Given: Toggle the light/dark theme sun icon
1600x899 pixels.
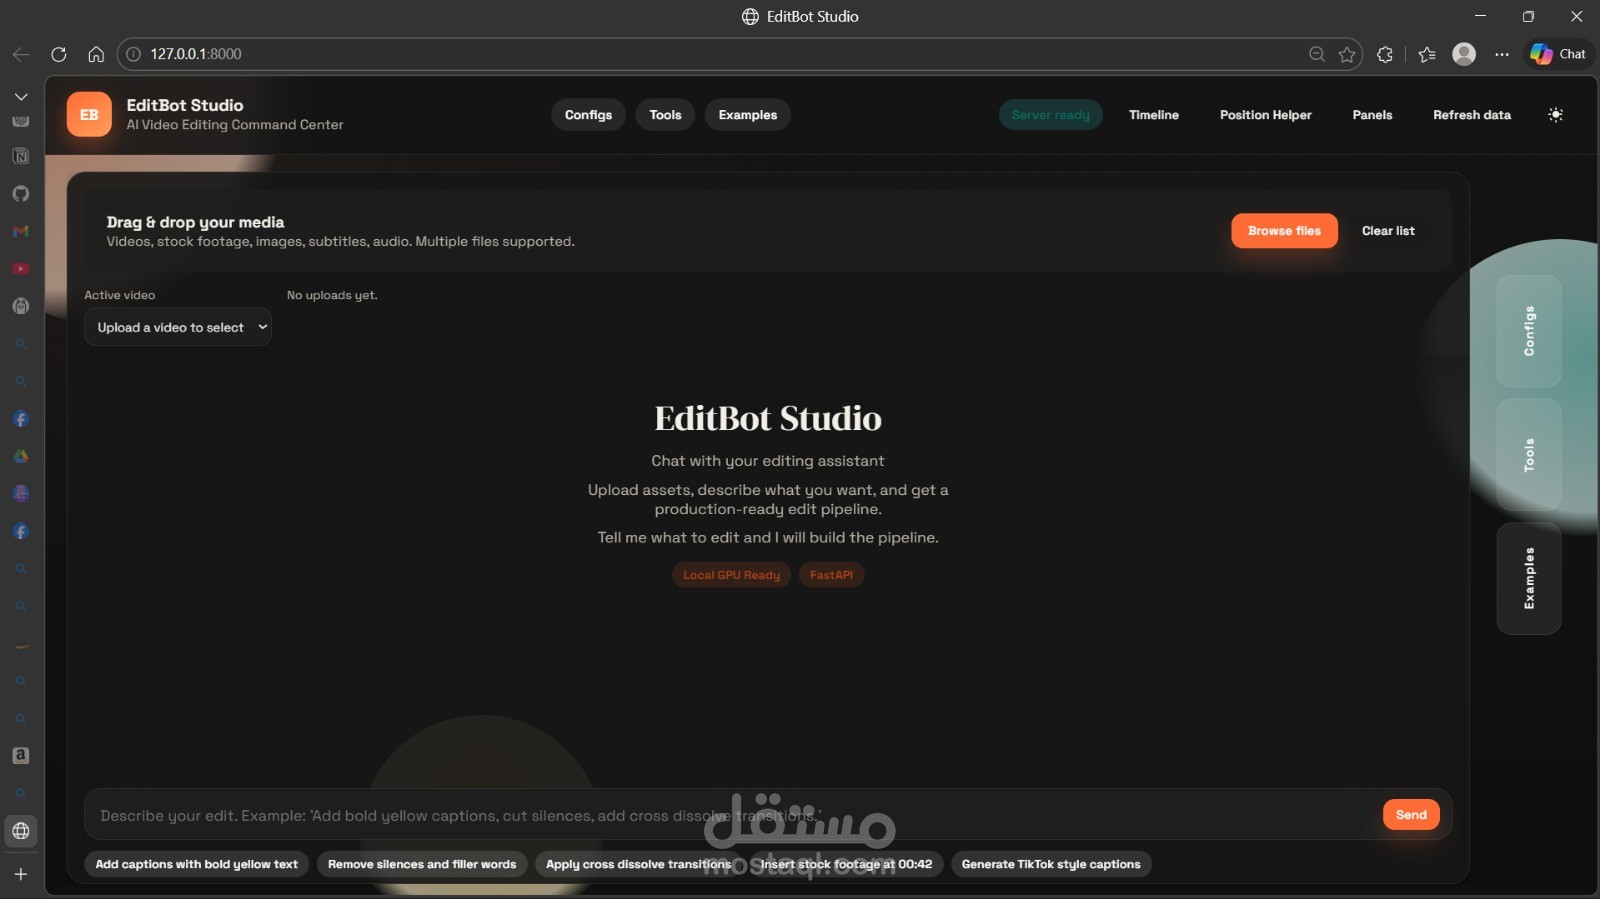Looking at the screenshot, I should point(1555,115).
